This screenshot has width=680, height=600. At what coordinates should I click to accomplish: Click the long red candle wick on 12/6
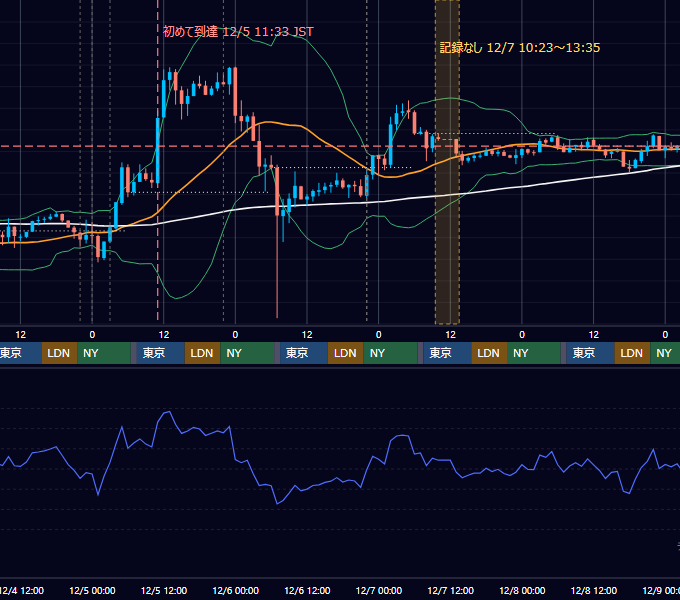277,267
